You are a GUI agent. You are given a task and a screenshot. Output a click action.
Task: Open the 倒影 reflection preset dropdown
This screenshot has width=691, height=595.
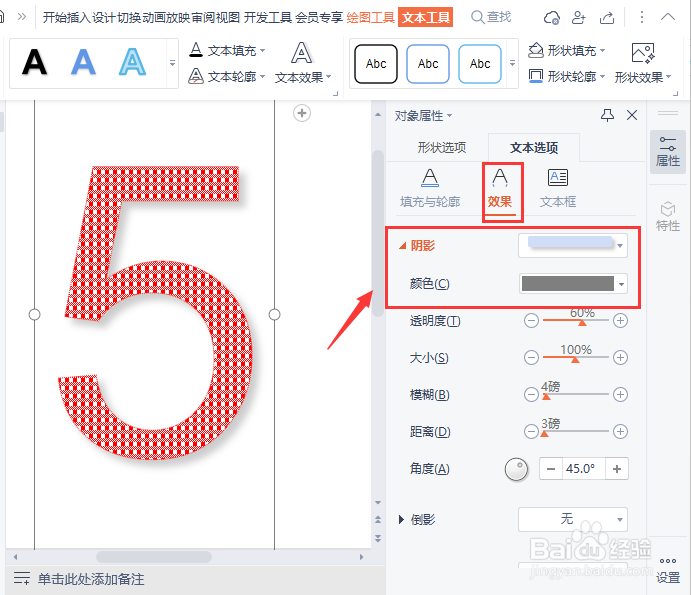coord(573,520)
